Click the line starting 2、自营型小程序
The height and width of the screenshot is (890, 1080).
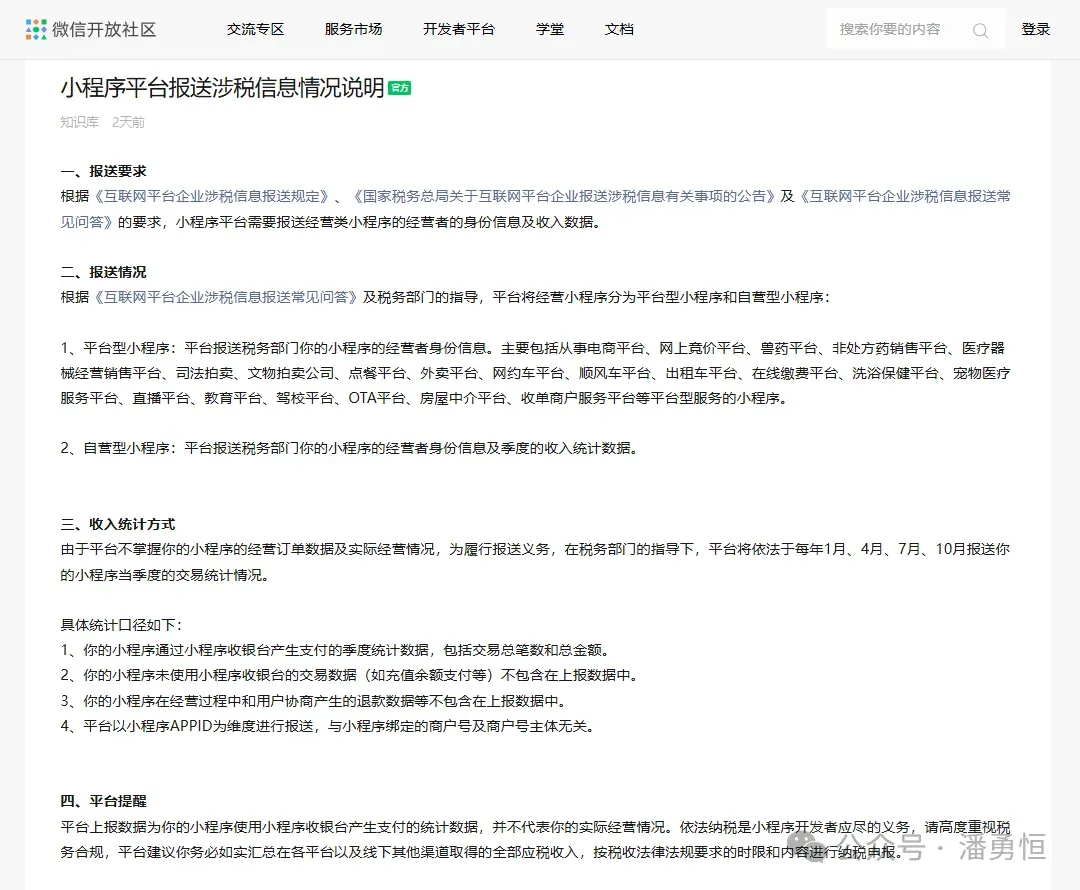pos(349,448)
